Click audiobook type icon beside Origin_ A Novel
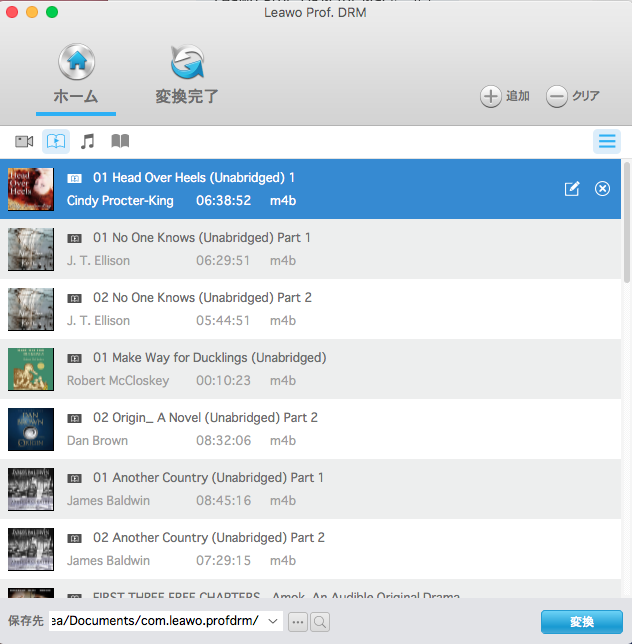 point(74,419)
